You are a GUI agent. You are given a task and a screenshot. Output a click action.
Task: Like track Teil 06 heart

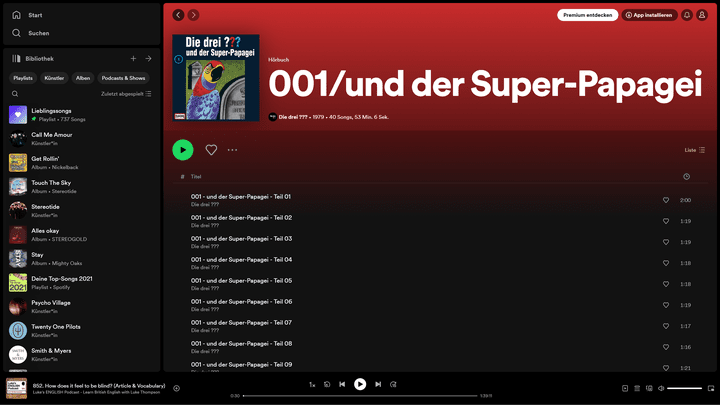coord(666,305)
